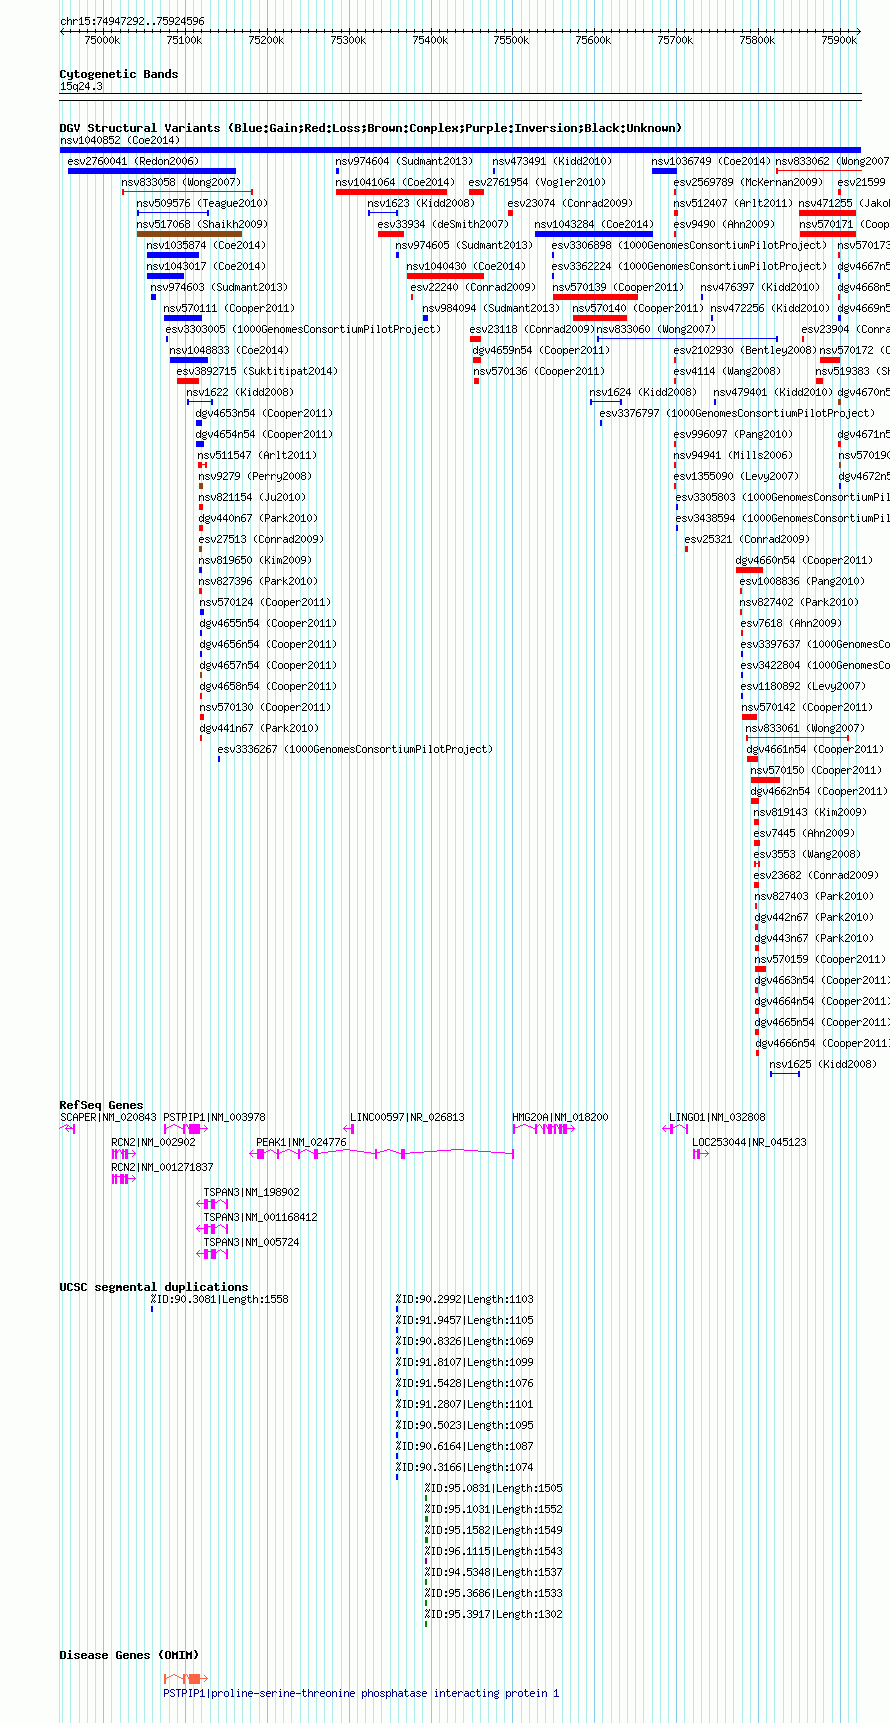Open esv25321 (Conrad2009) variant label
The height and width of the screenshot is (1723, 890).
click(x=747, y=539)
